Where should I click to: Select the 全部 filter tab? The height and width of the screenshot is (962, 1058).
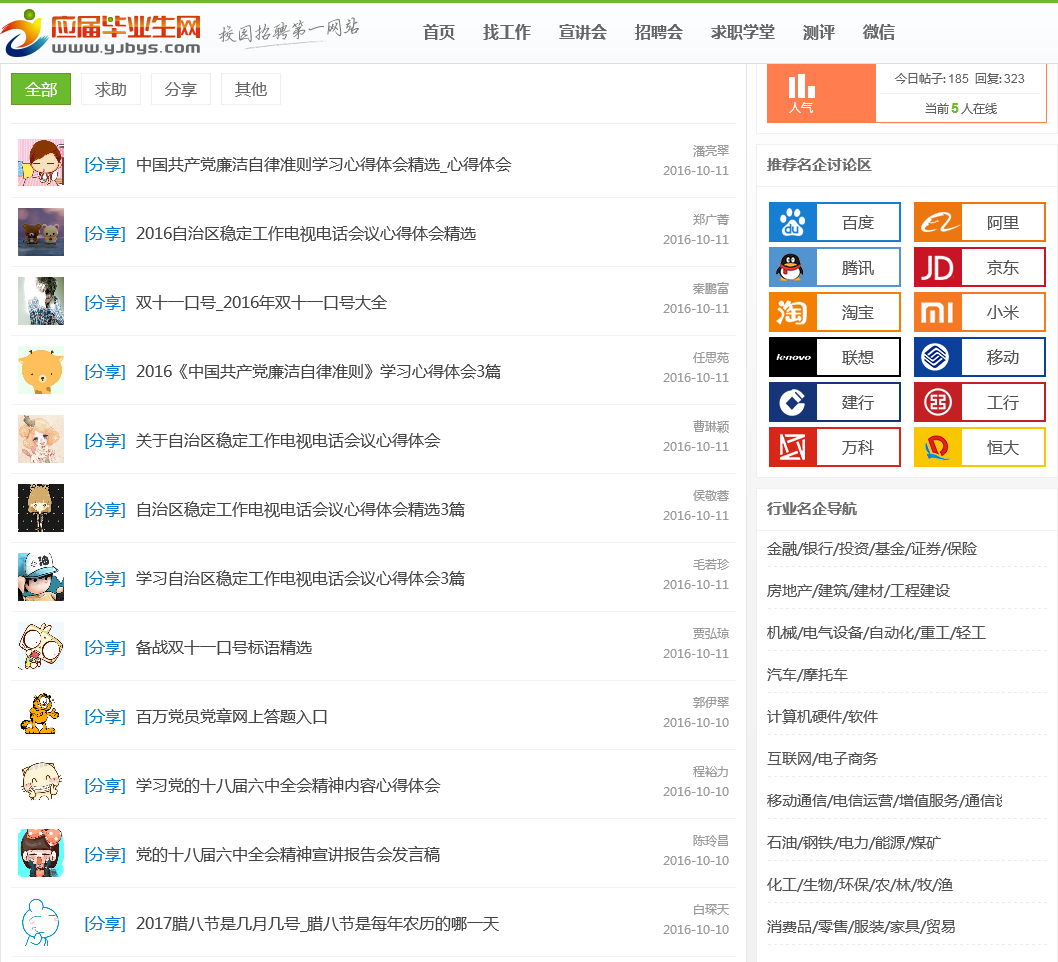click(41, 89)
